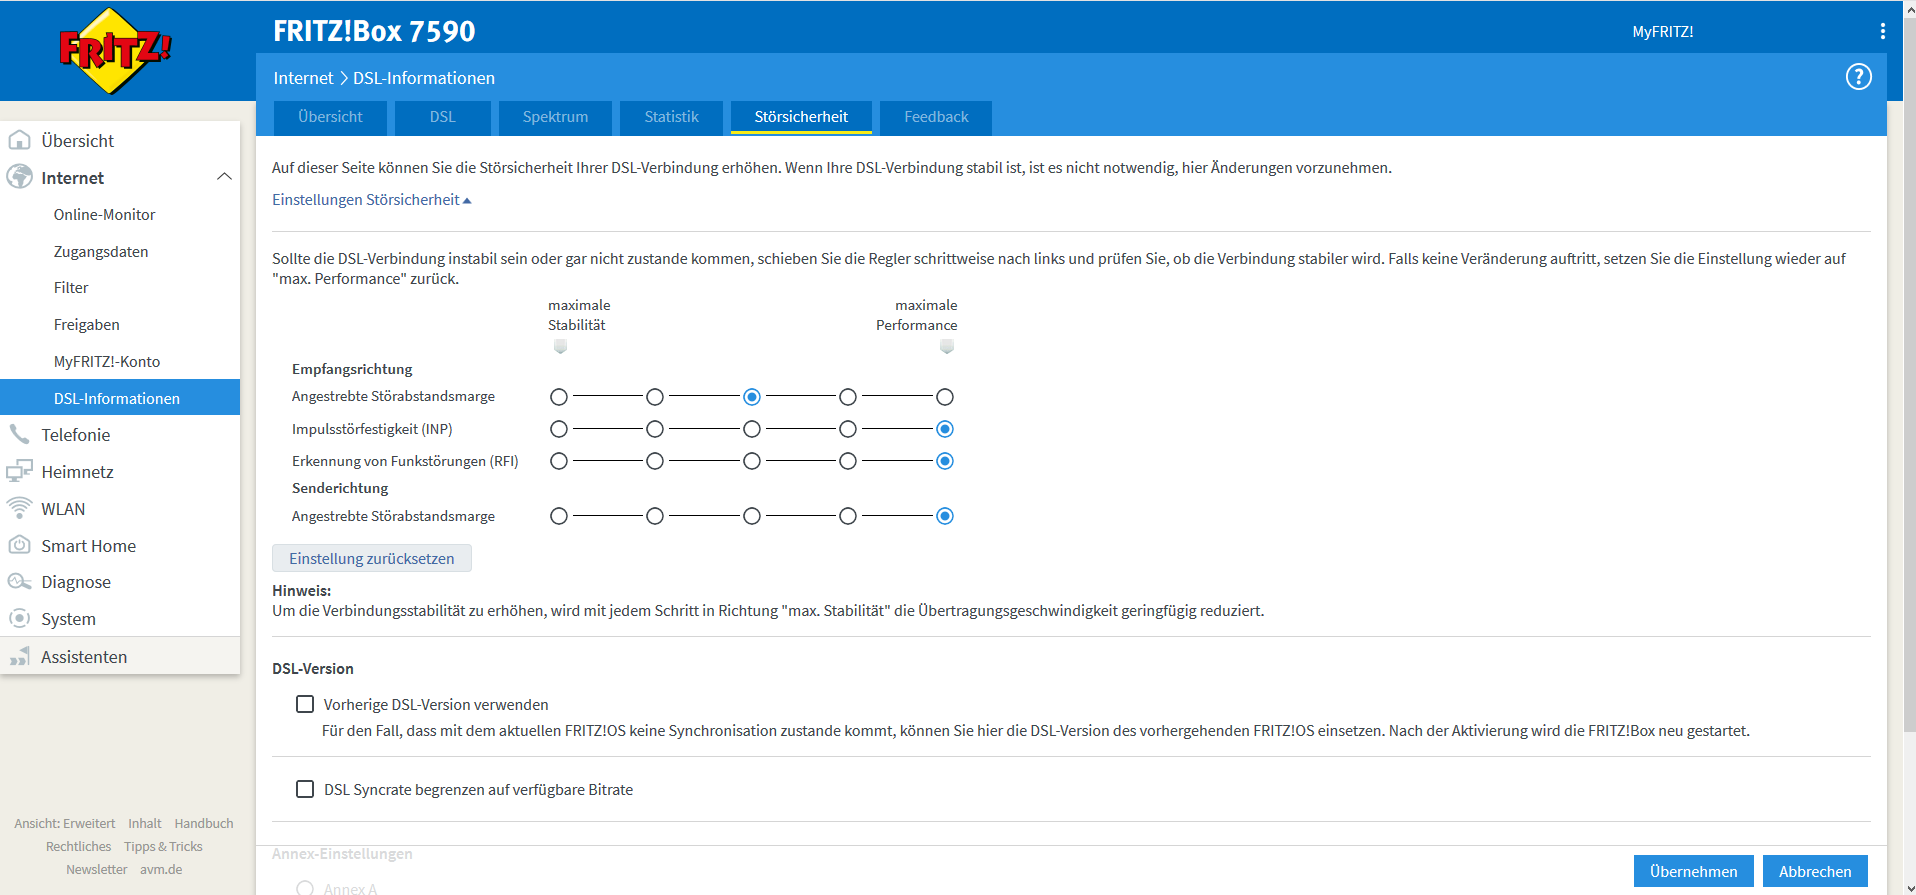1916x895 pixels.
Task: Click the System gear icon
Action: (x=19, y=618)
